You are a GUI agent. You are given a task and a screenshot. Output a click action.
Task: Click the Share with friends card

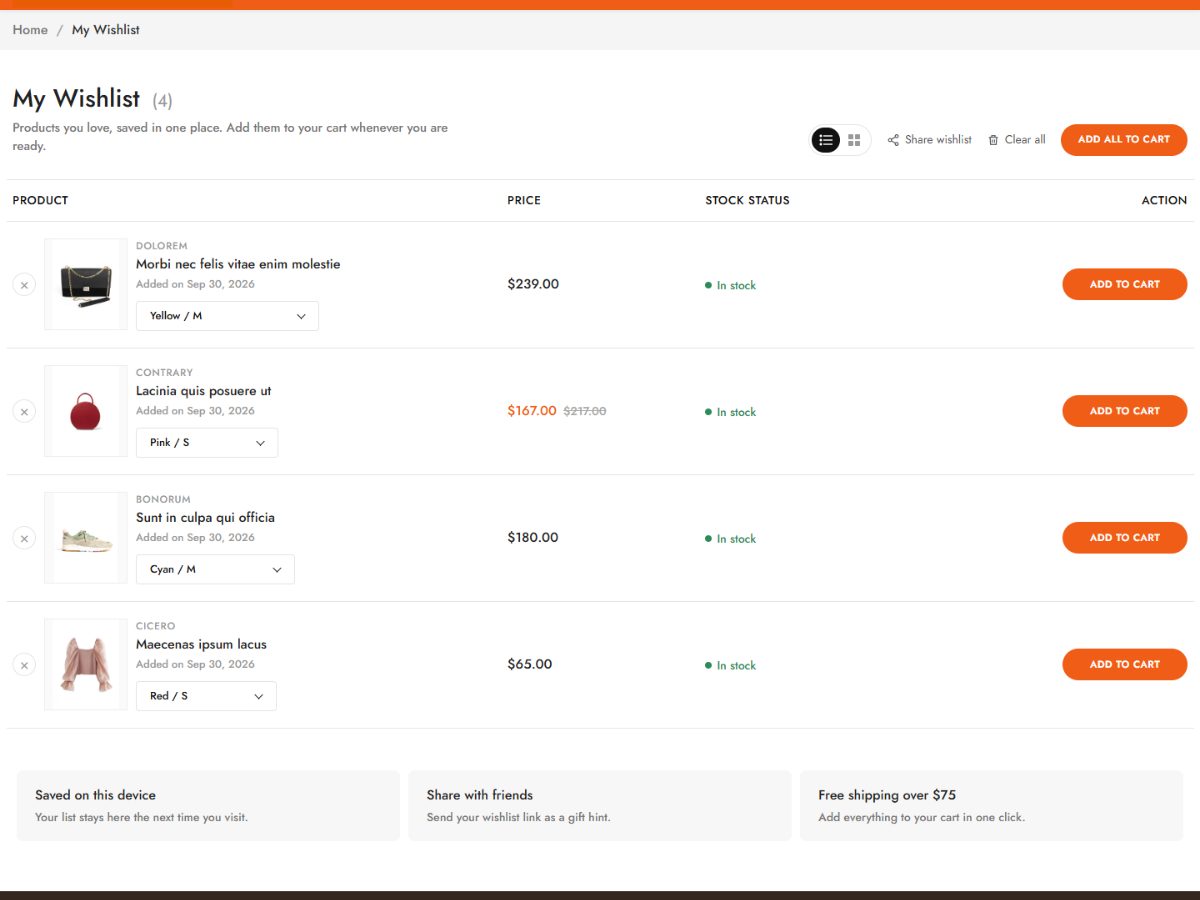tap(600, 805)
